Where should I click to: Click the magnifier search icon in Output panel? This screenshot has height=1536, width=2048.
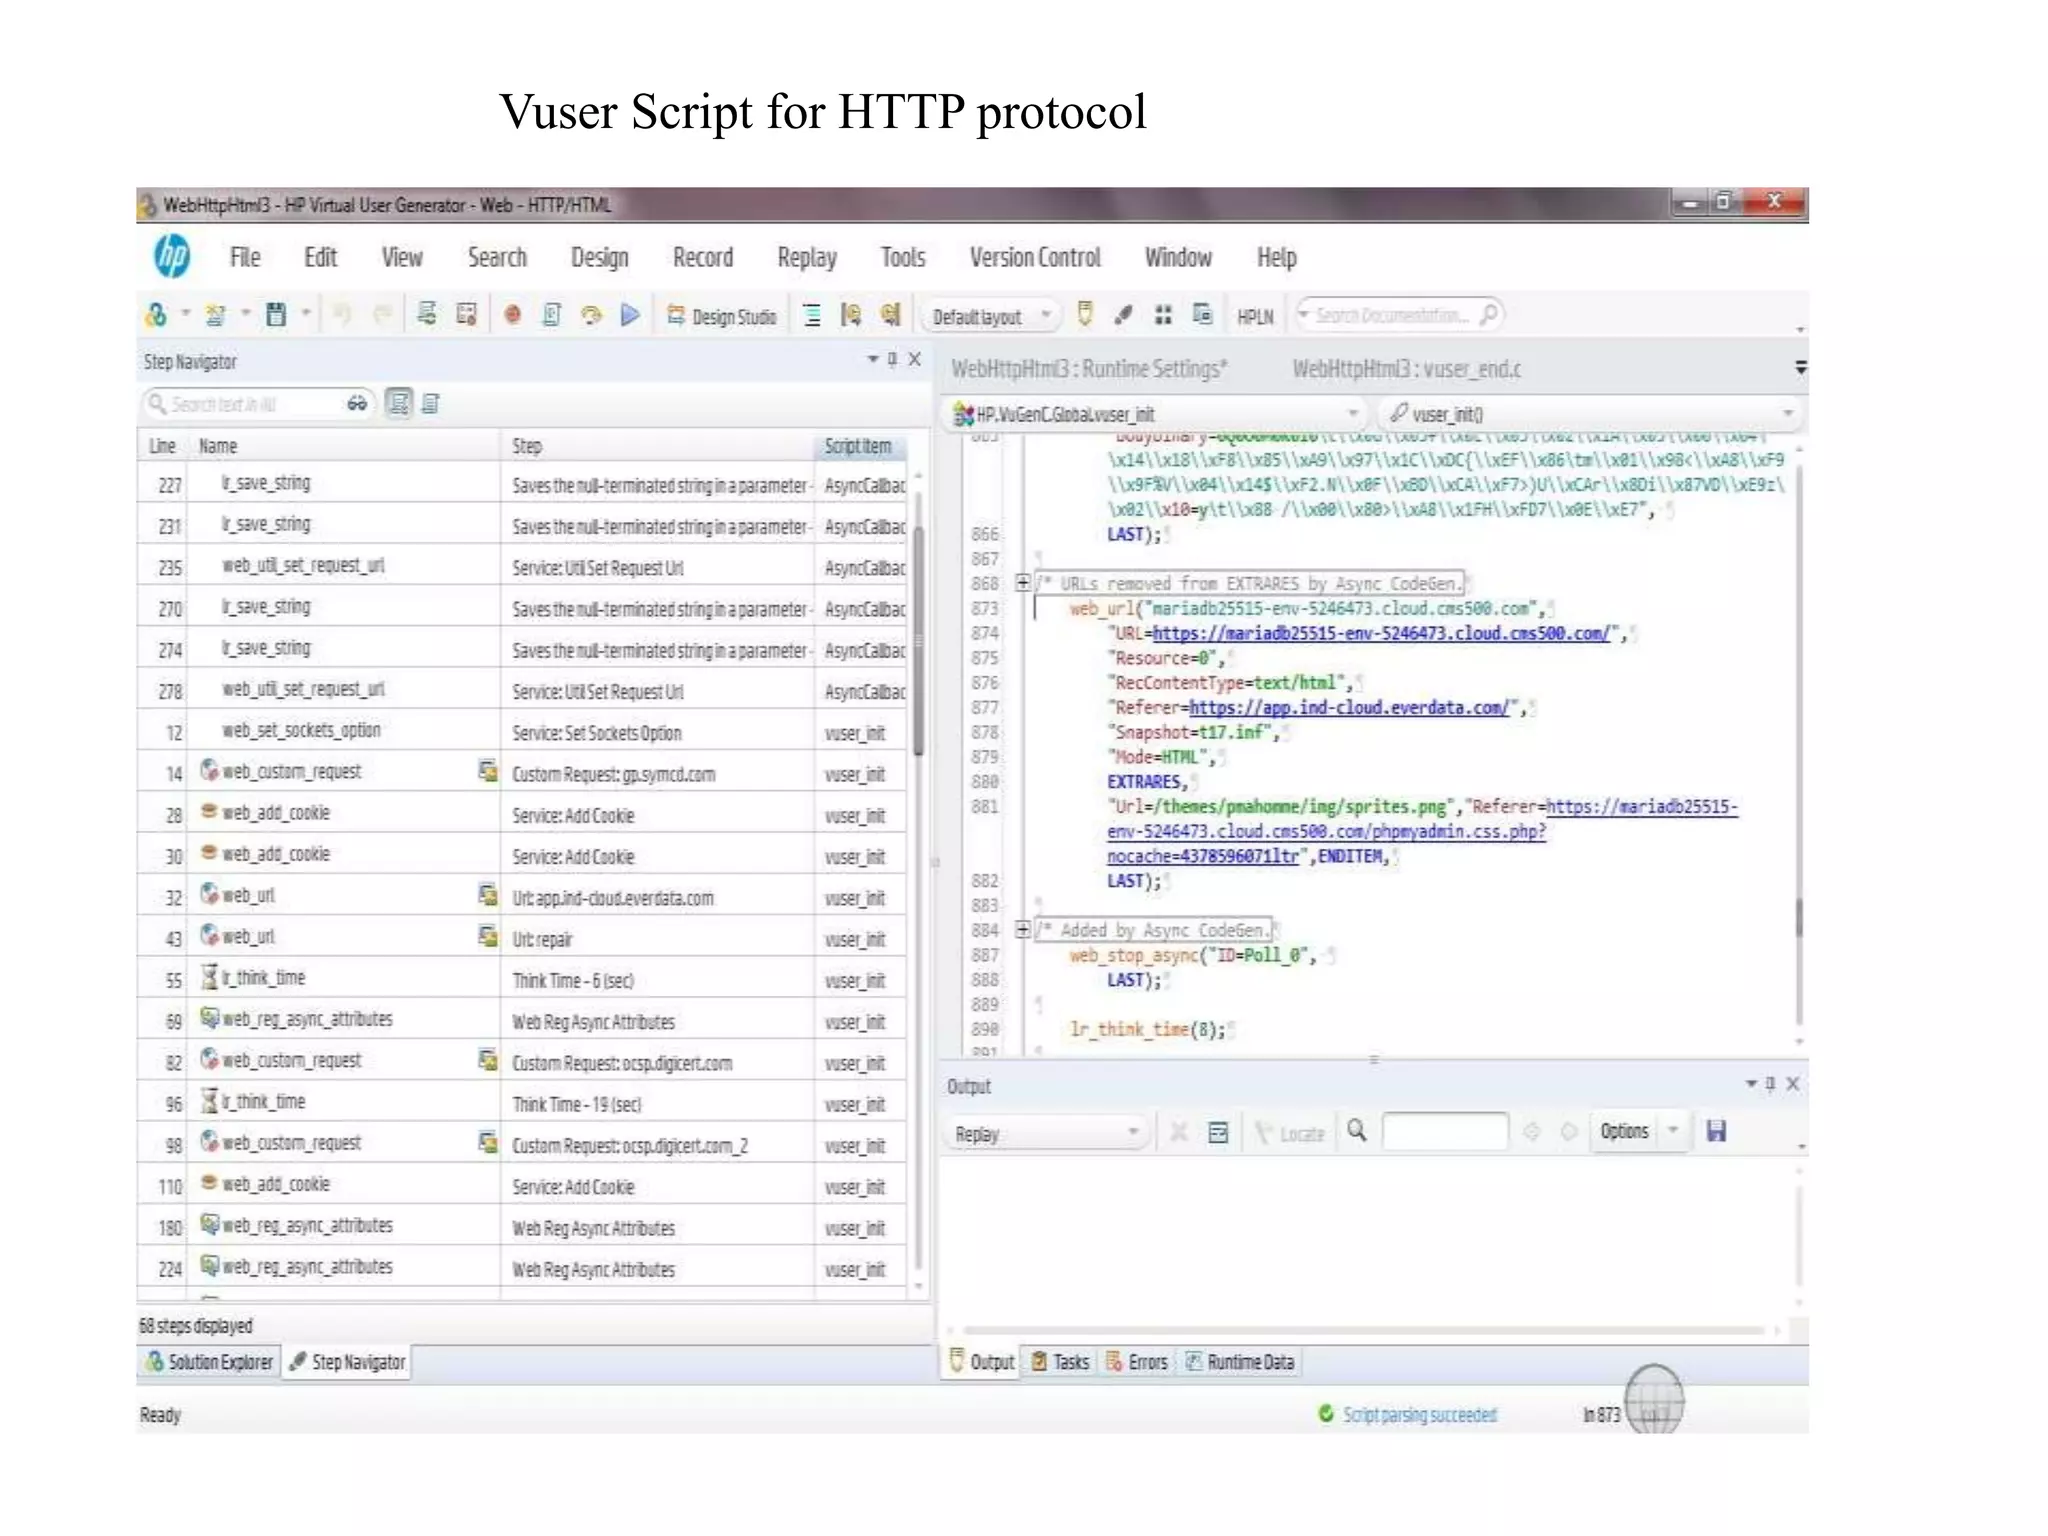pos(1357,1131)
